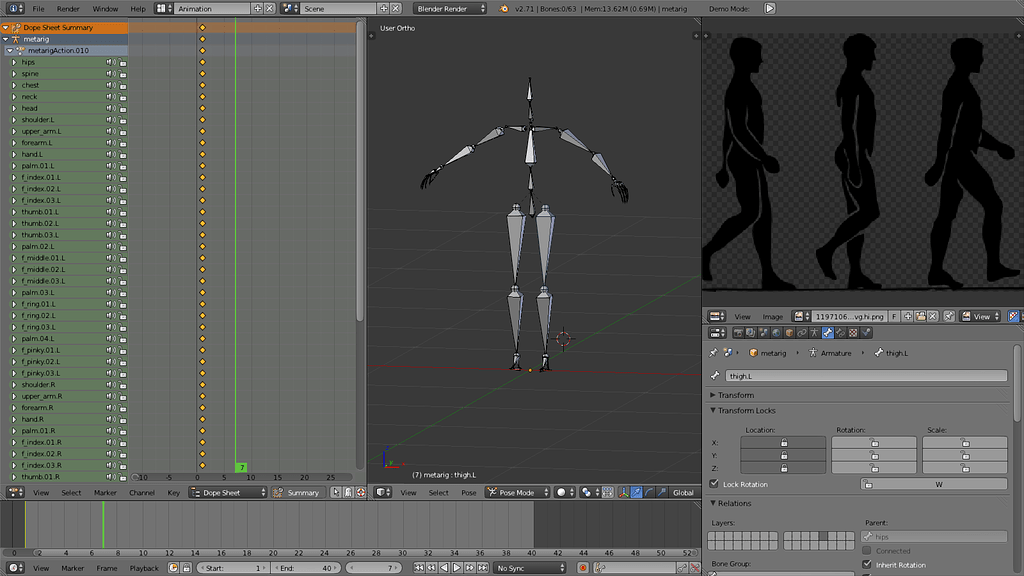Open the Blender Render engine dropdown
Viewport: 1024px width, 576px height.
pyautogui.click(x=450, y=8)
